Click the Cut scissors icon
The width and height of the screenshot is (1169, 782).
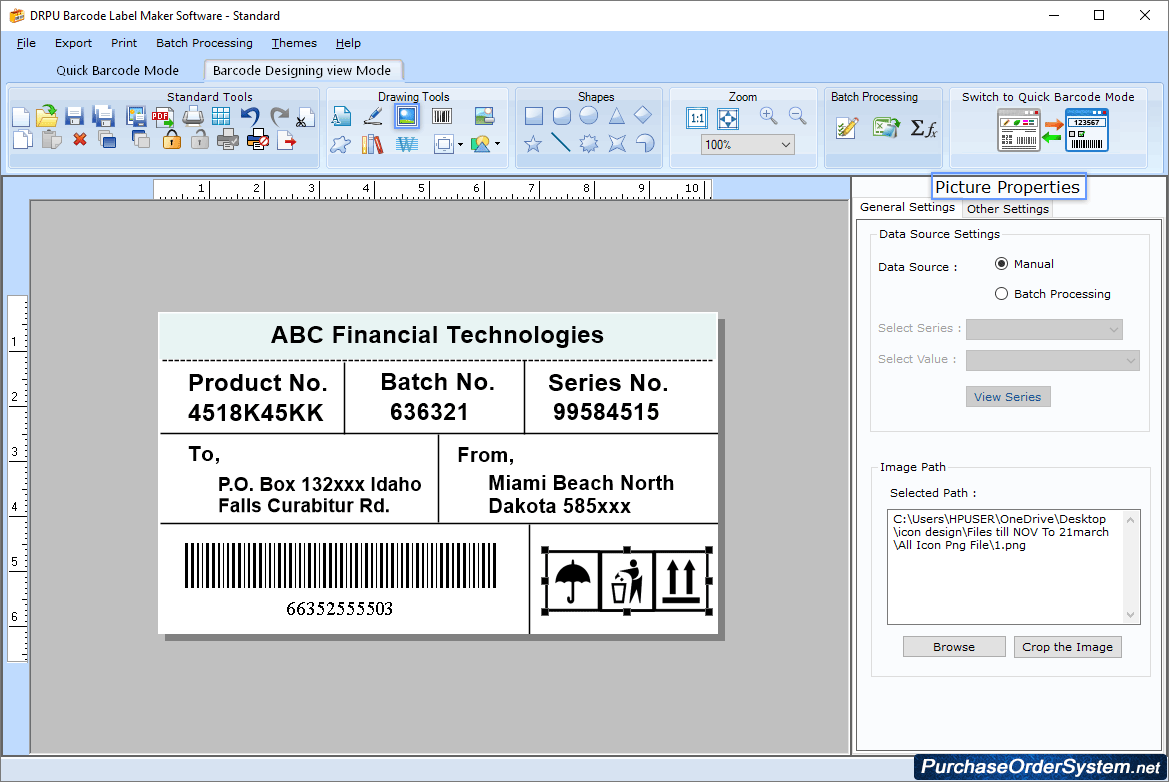coord(304,118)
